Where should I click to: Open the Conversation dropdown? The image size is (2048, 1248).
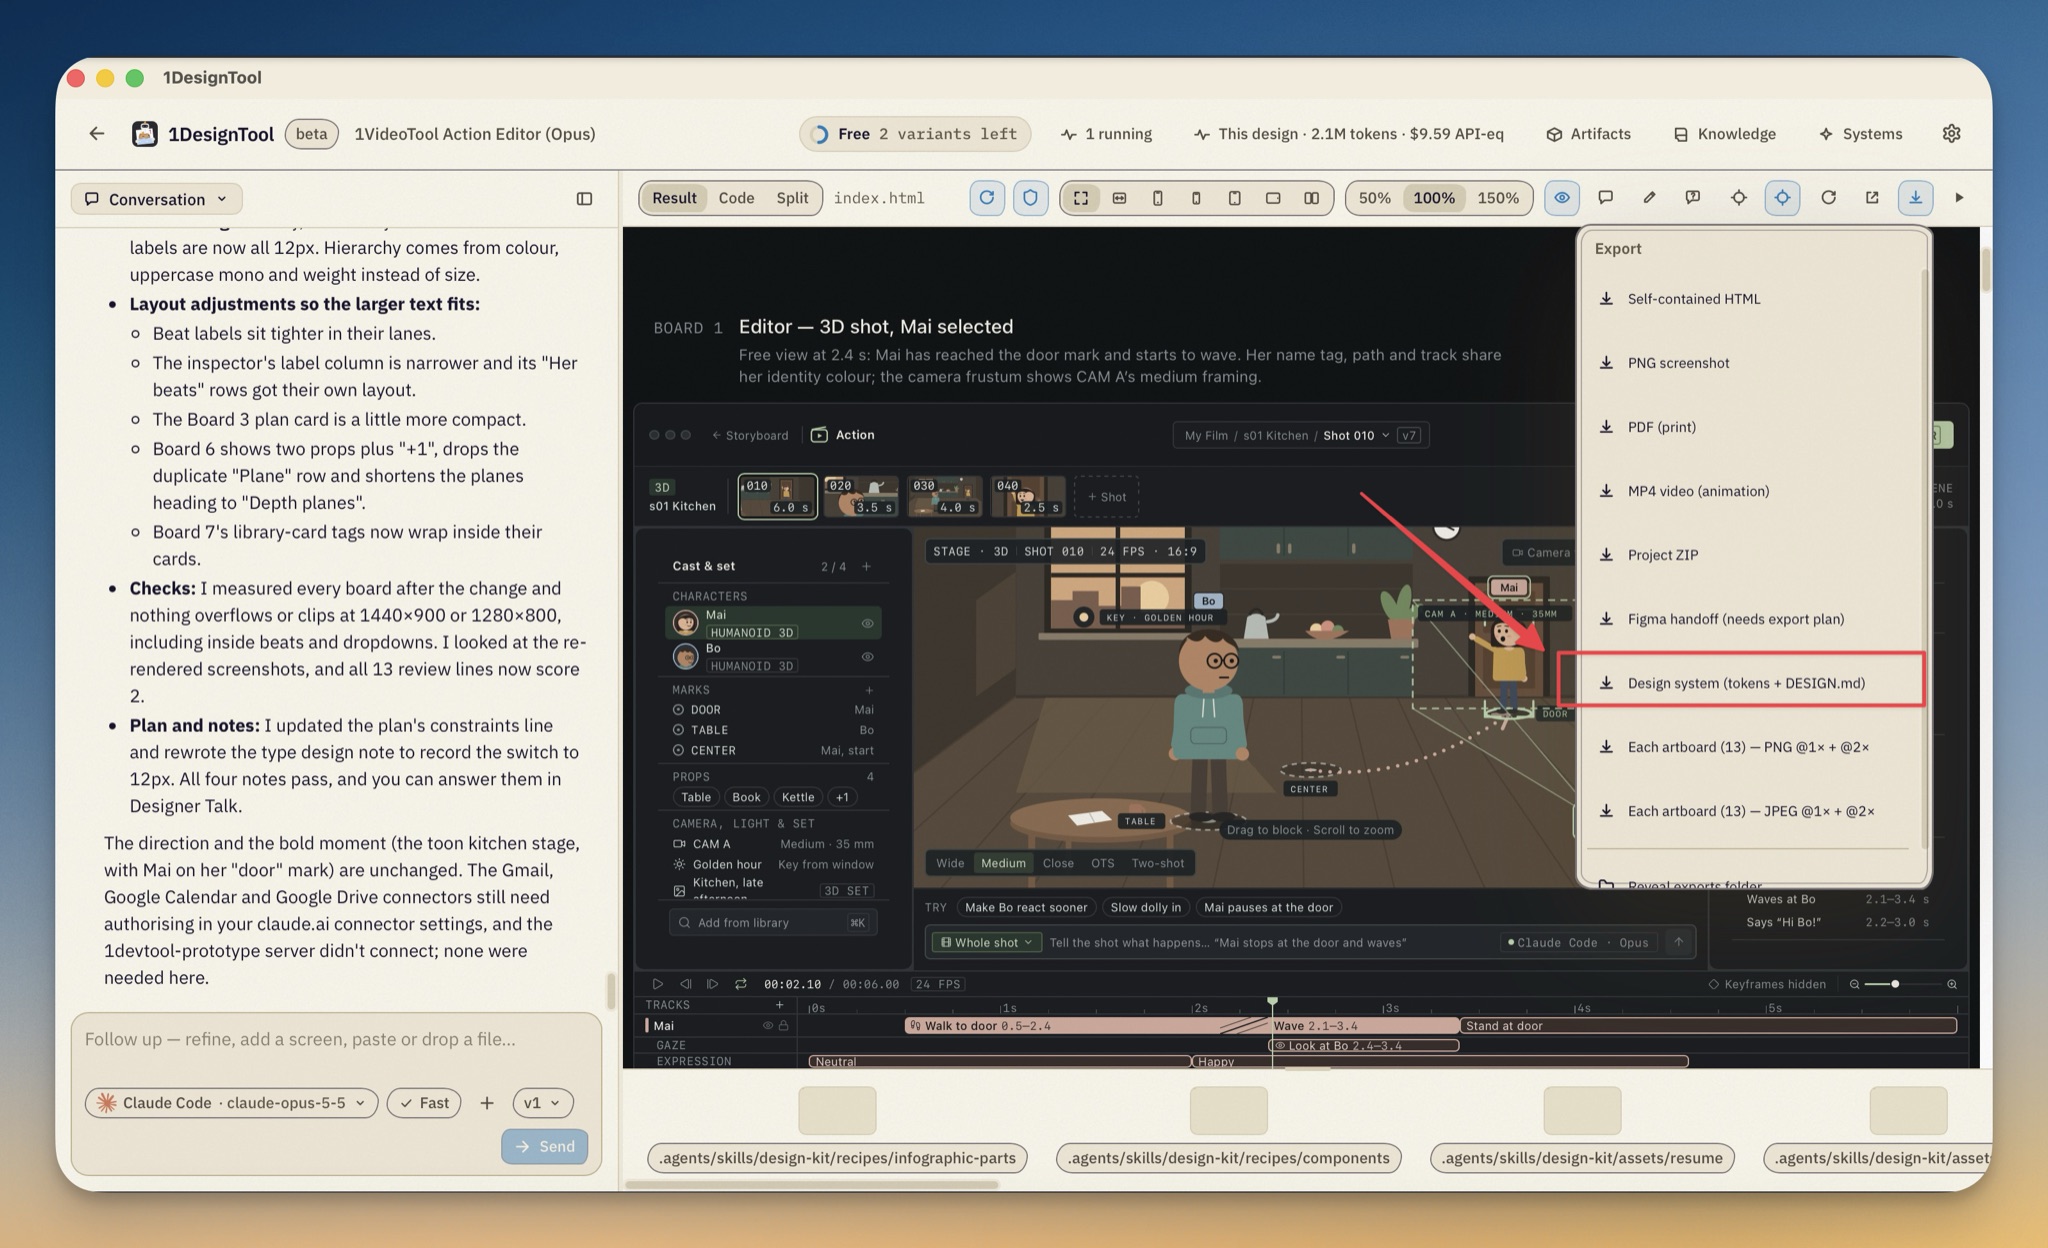pos(157,199)
